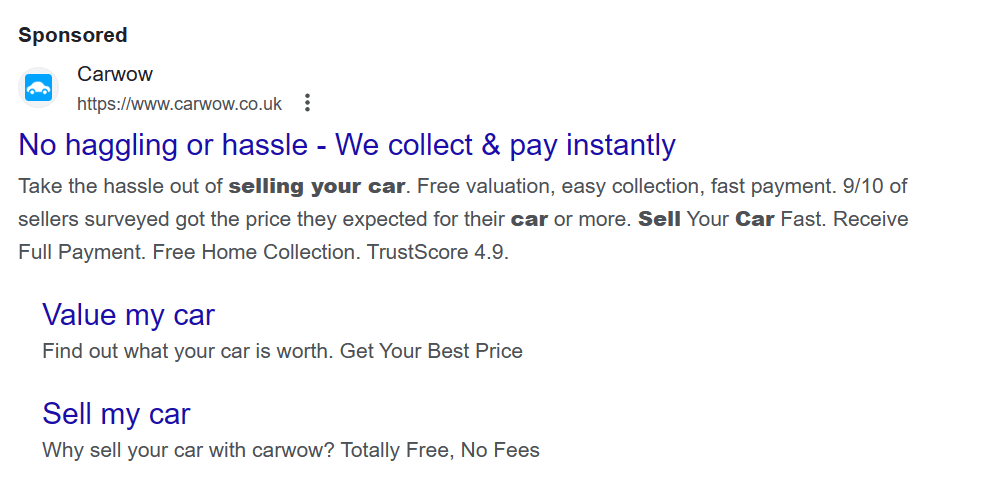Screen dimensions: 982x483
Task: Click the 'Get Your Best Price' text
Action: point(431,351)
